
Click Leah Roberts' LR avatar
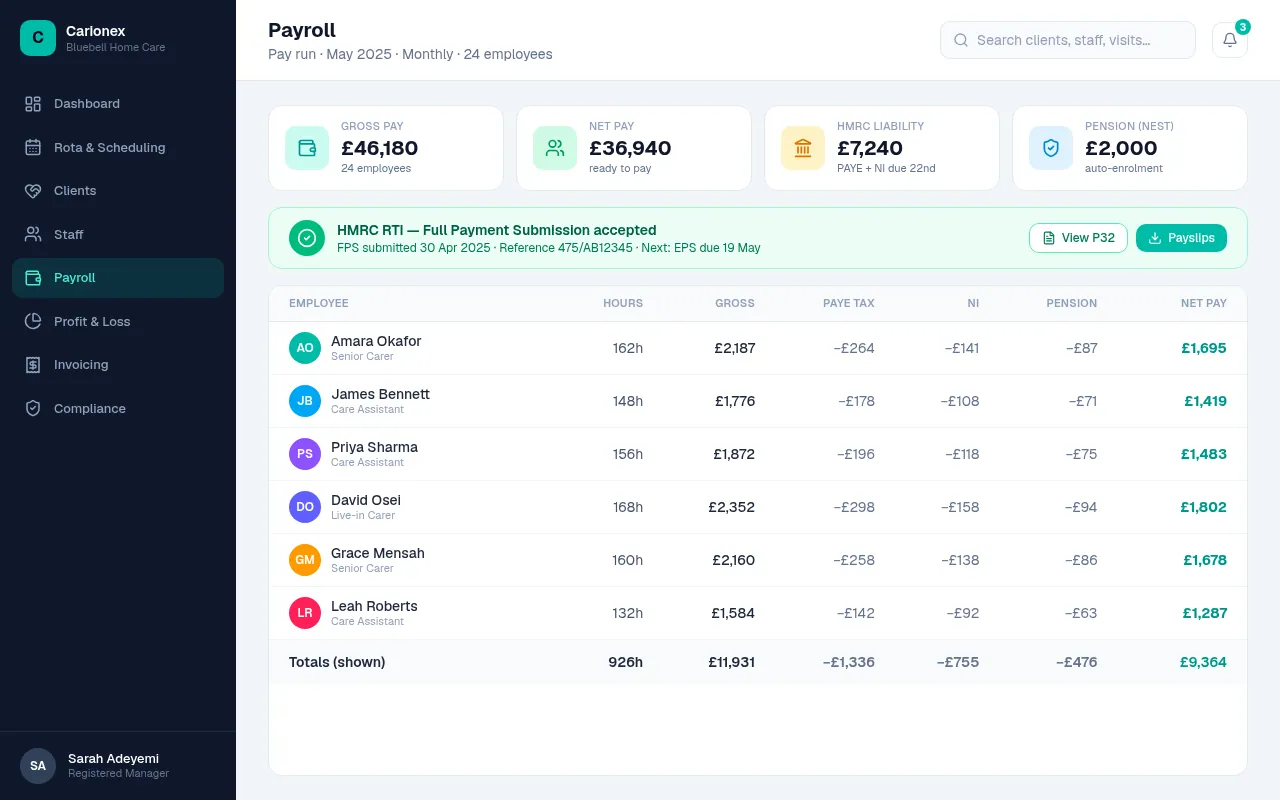(305, 613)
